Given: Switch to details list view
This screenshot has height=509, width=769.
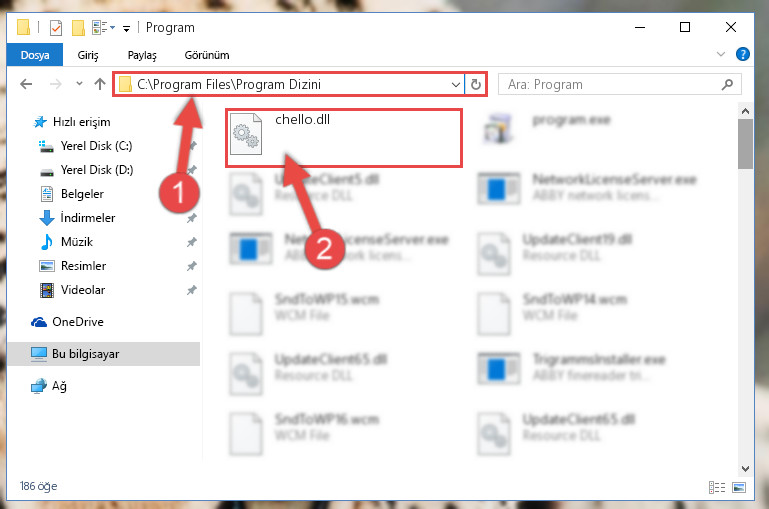Looking at the screenshot, I should (717, 487).
